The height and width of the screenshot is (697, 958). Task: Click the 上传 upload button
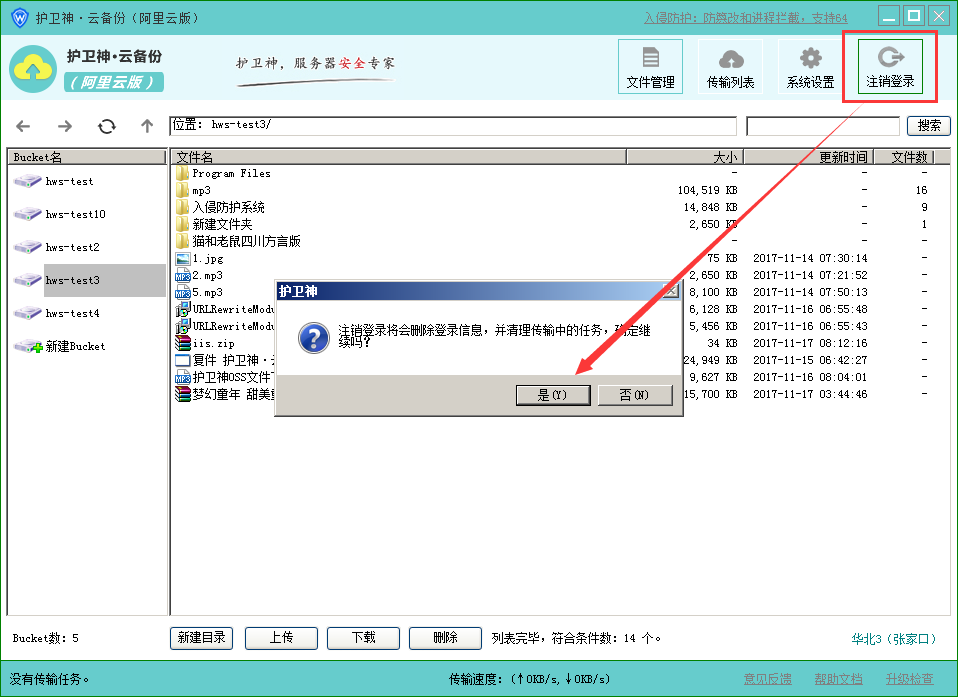[281, 638]
